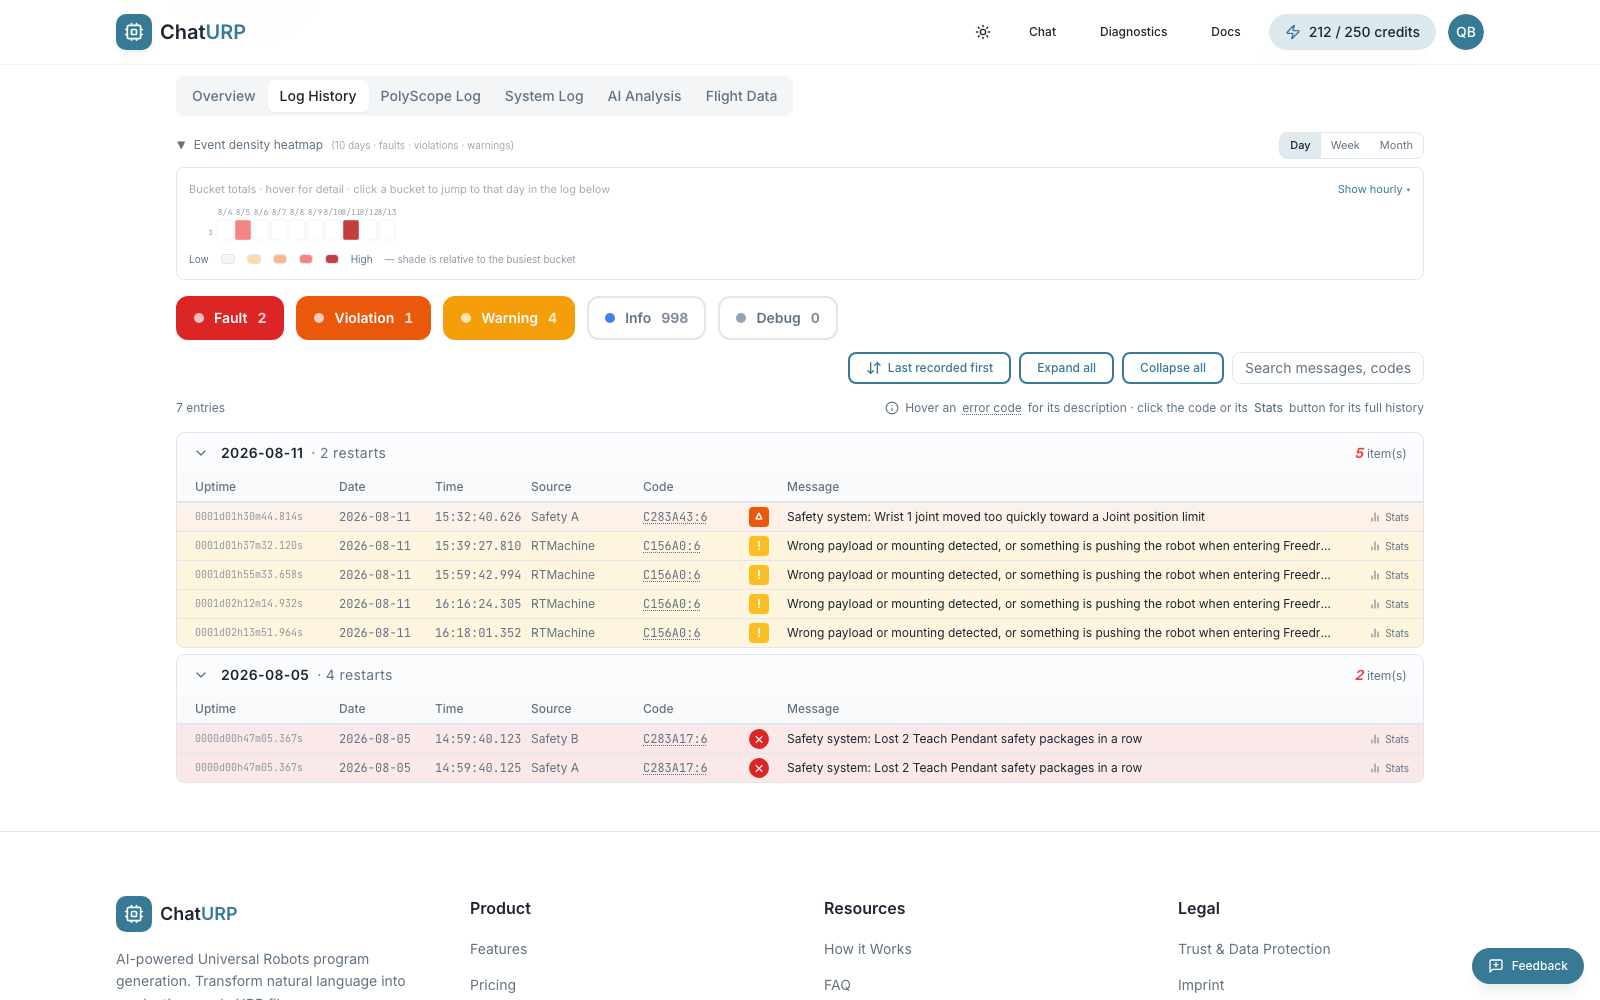Viewport: 1600px width, 1000px height.
Task: Enable the Info 998 severity filter
Action: [x=646, y=318]
